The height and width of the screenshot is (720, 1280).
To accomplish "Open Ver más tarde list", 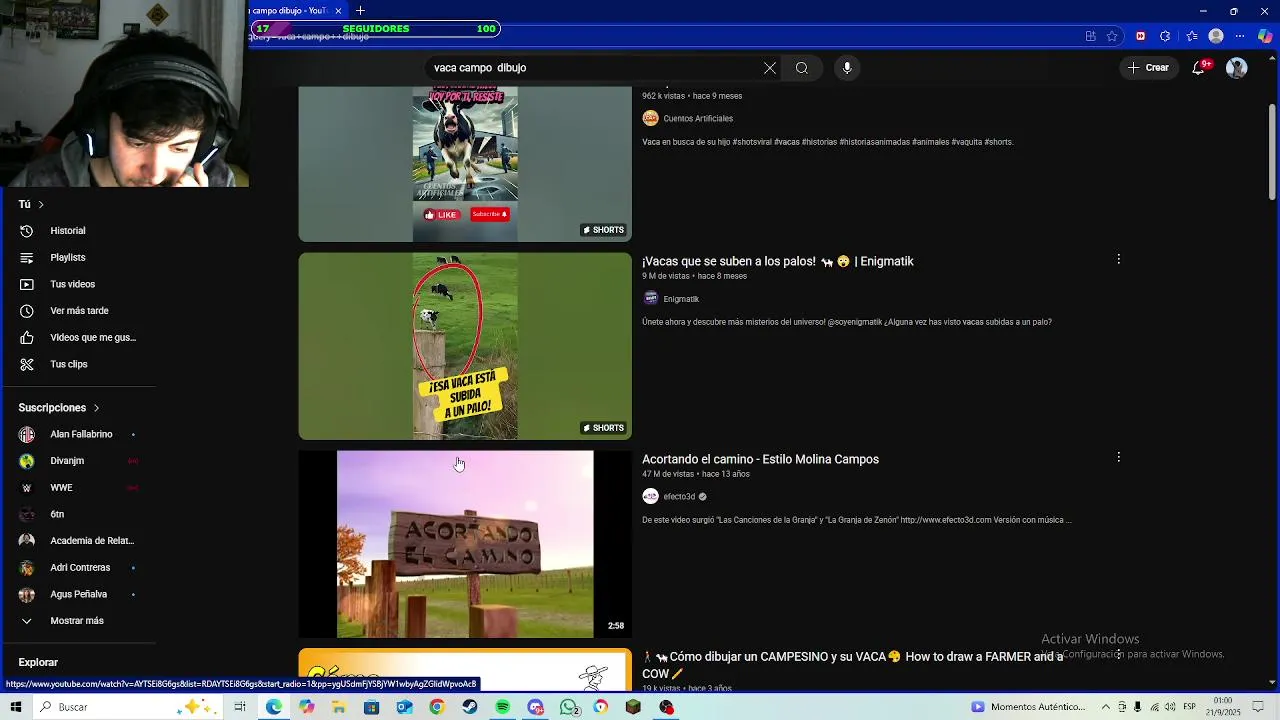I will (78, 311).
